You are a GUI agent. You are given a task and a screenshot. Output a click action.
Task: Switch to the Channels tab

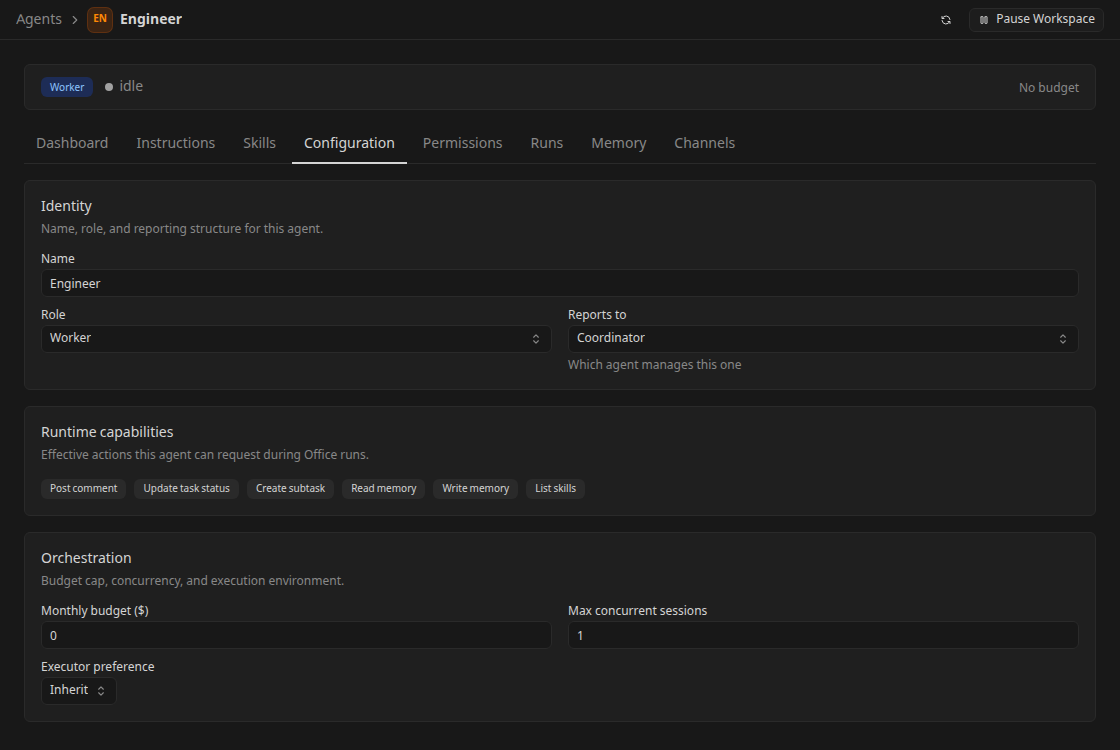coord(704,143)
